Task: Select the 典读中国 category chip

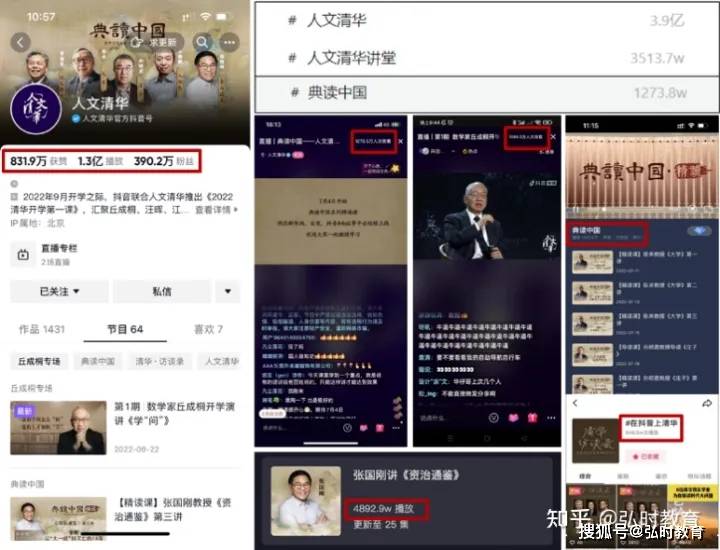Action: click(x=98, y=361)
